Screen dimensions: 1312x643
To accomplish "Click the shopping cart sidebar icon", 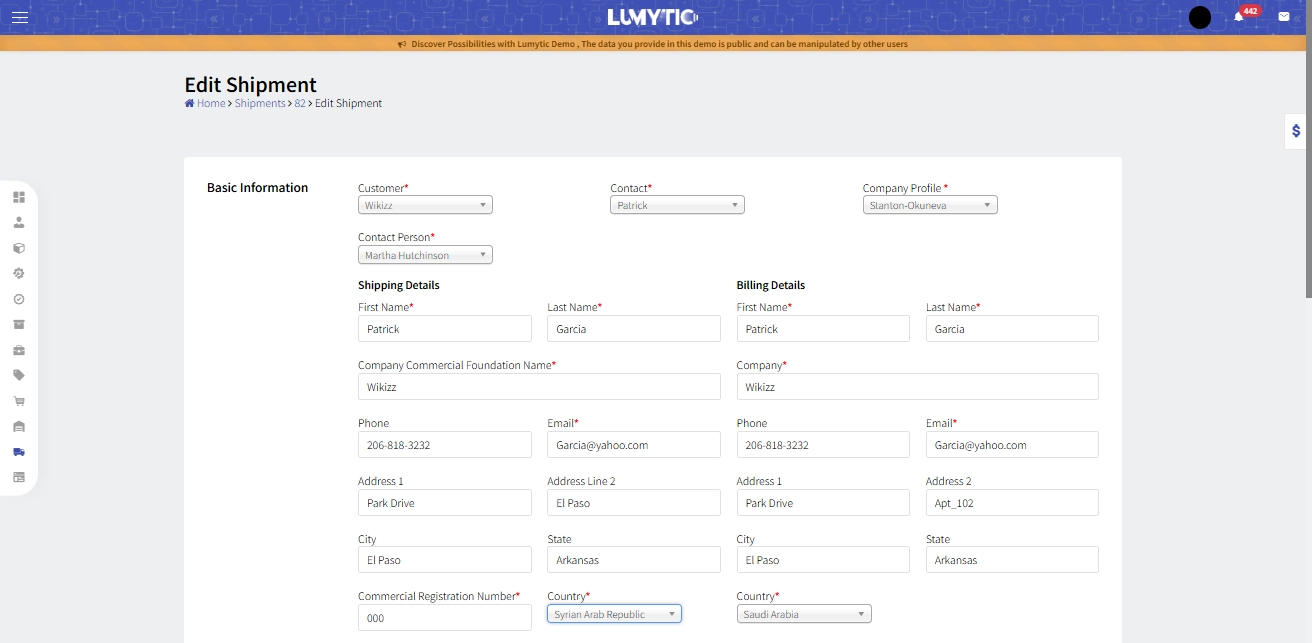I will (19, 401).
